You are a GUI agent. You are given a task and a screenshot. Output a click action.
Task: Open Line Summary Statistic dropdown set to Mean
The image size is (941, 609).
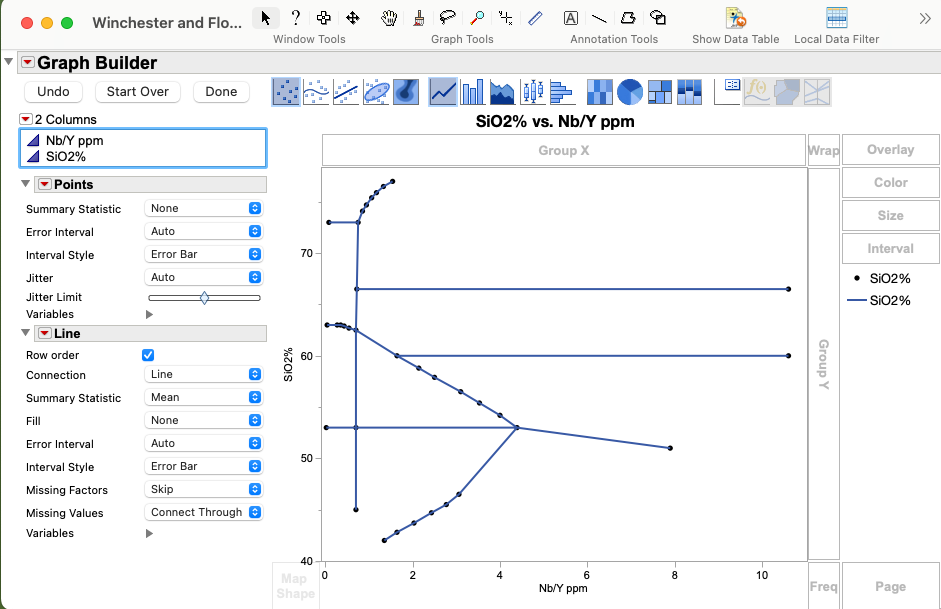tap(203, 397)
